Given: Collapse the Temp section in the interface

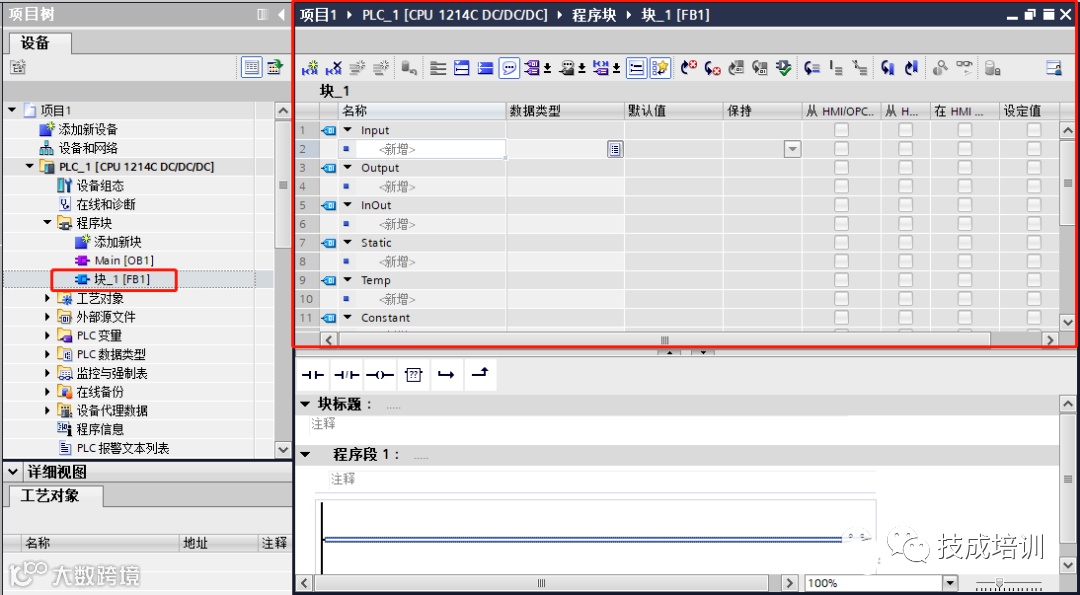Looking at the screenshot, I should coord(348,280).
